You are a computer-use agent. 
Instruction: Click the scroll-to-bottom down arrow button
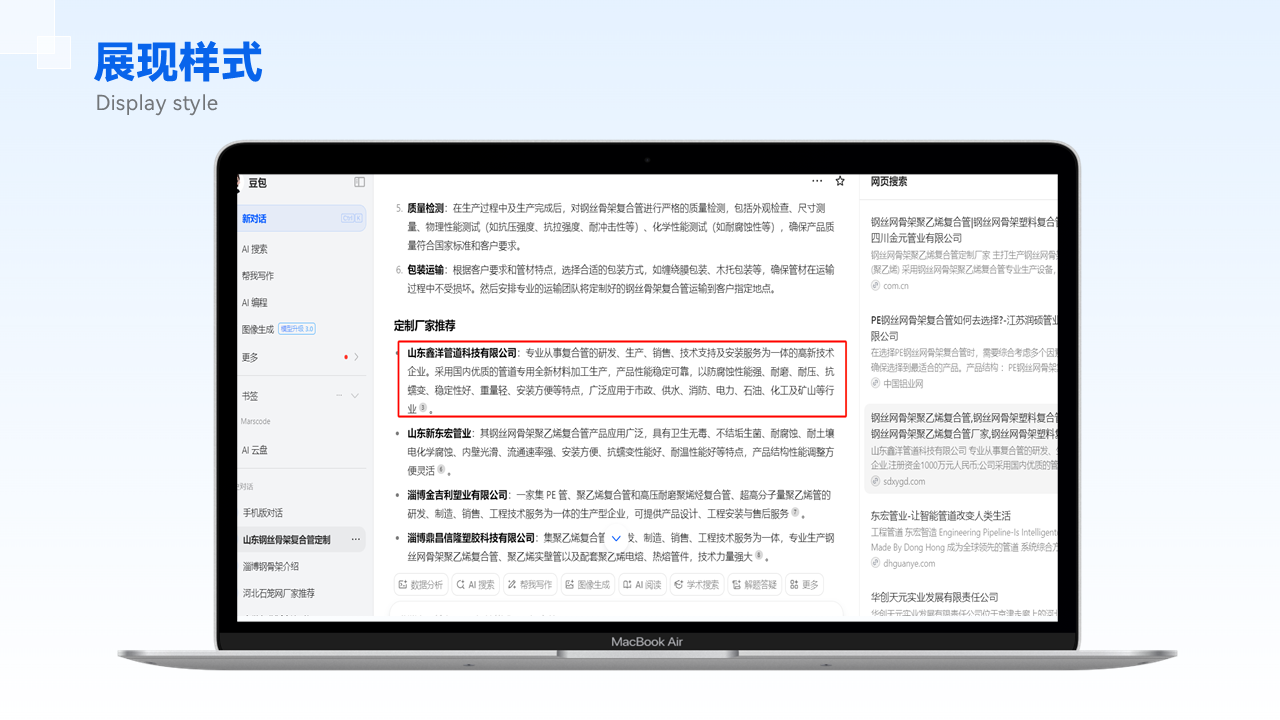pyautogui.click(x=616, y=539)
